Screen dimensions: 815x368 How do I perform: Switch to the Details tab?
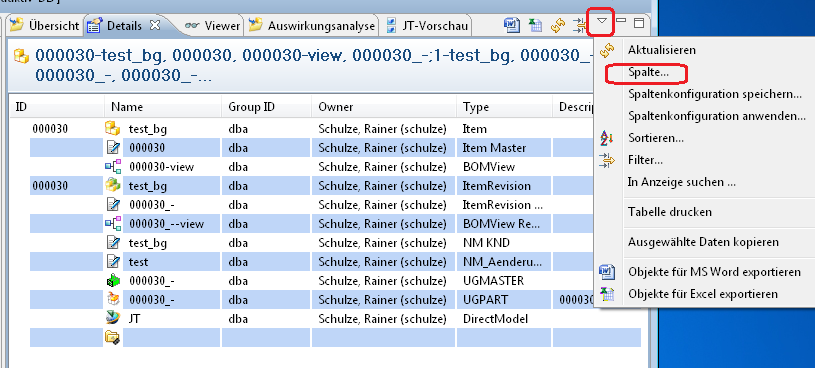(124, 25)
